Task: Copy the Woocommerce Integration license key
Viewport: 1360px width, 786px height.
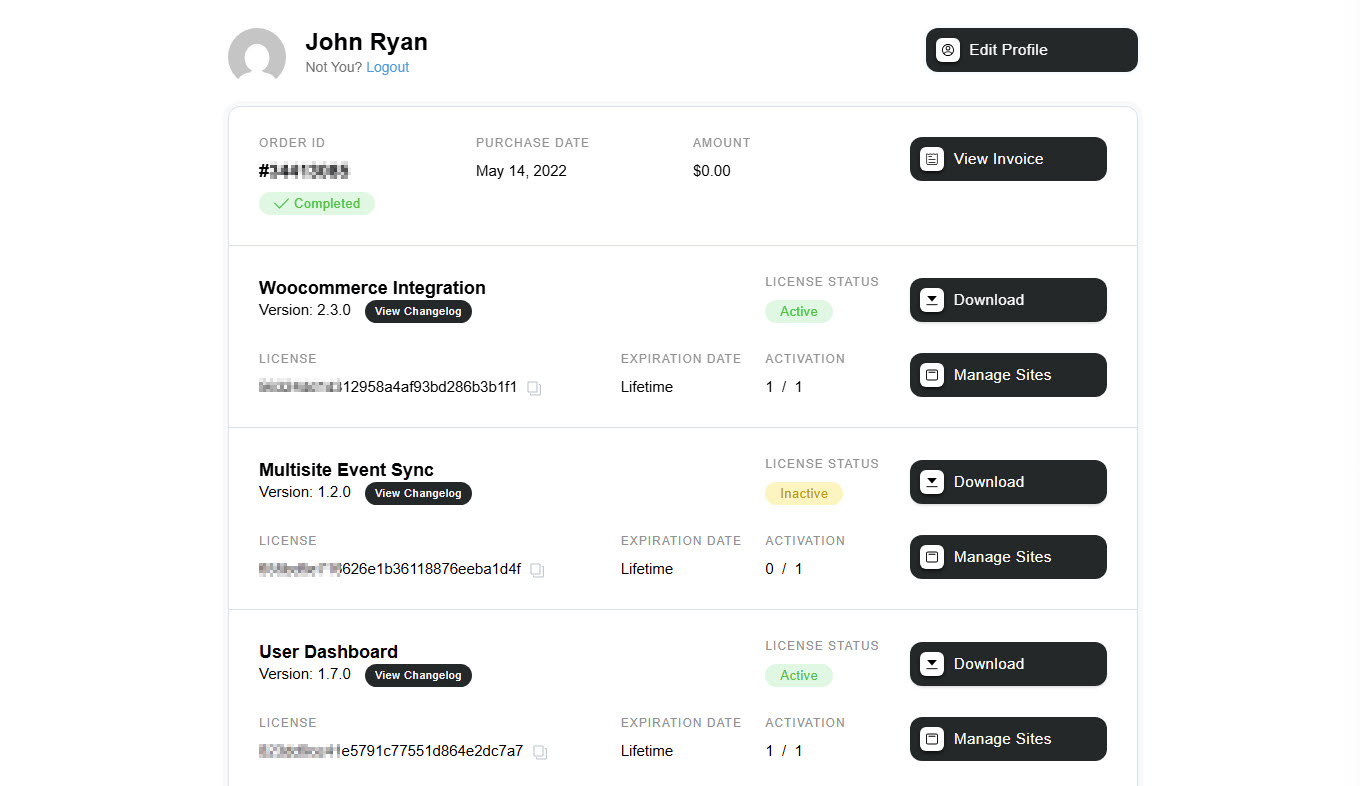Action: [x=534, y=388]
